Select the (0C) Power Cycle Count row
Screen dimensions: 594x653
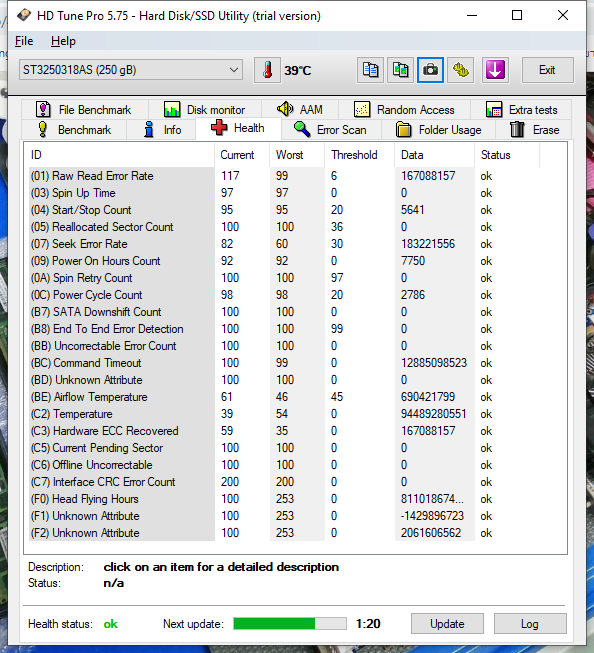[x=284, y=295]
